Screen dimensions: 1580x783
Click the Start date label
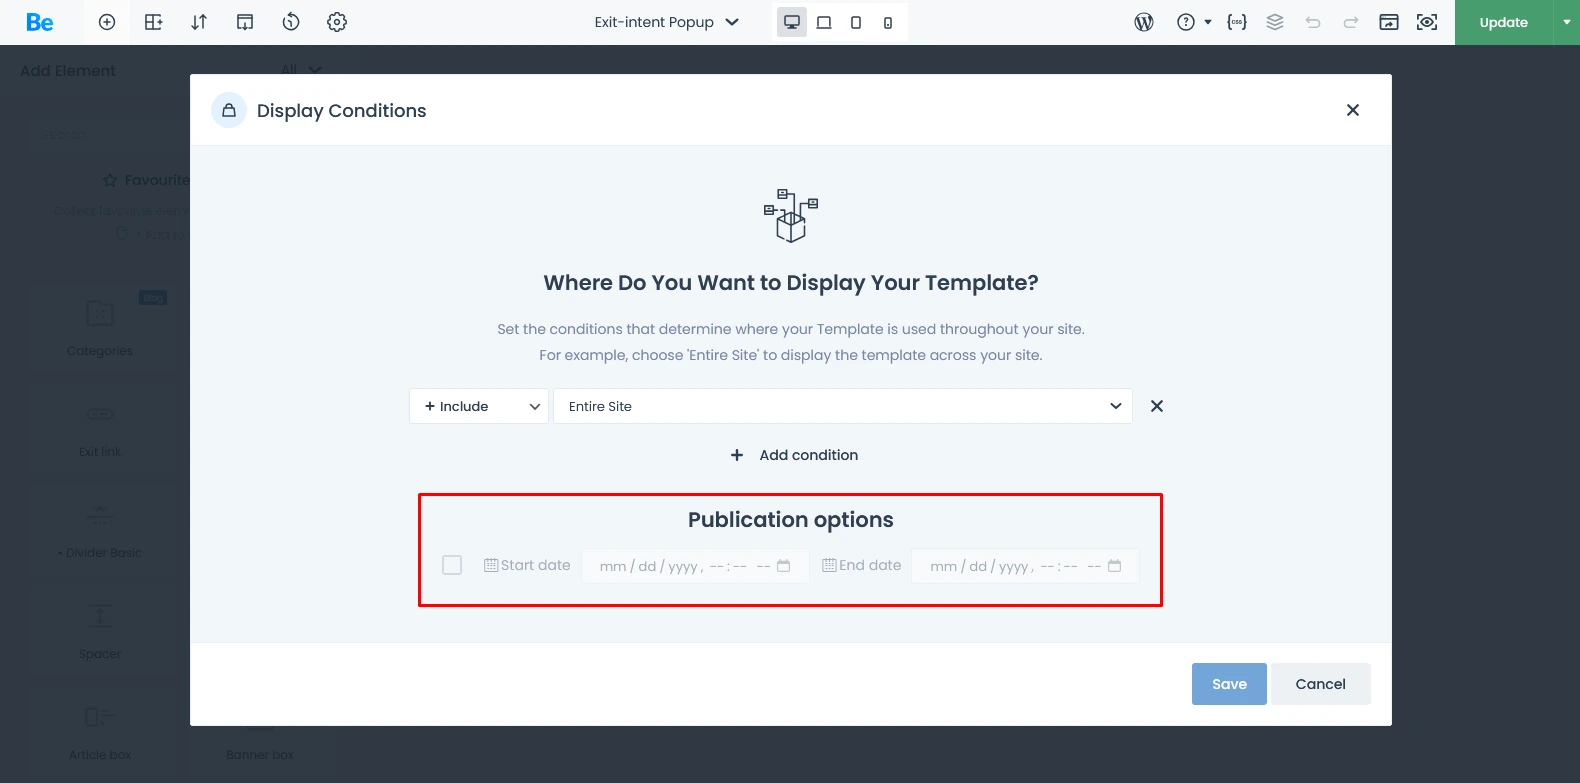point(535,565)
